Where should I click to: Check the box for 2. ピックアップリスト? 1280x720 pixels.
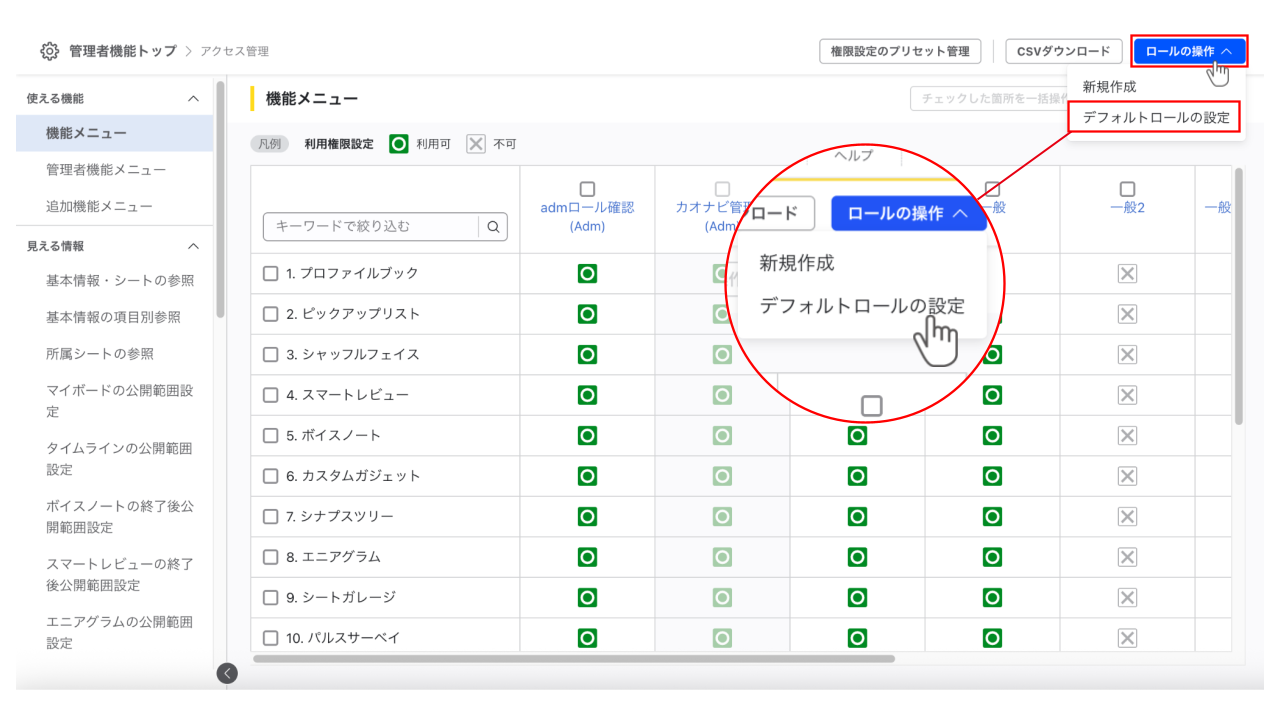(x=270, y=314)
